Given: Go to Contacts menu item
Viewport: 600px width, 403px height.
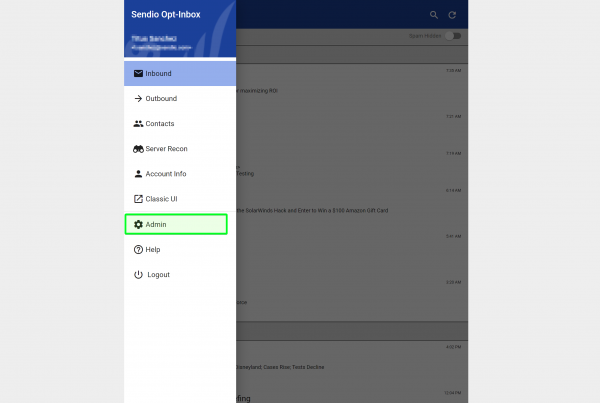Looking at the screenshot, I should pyautogui.click(x=180, y=124).
